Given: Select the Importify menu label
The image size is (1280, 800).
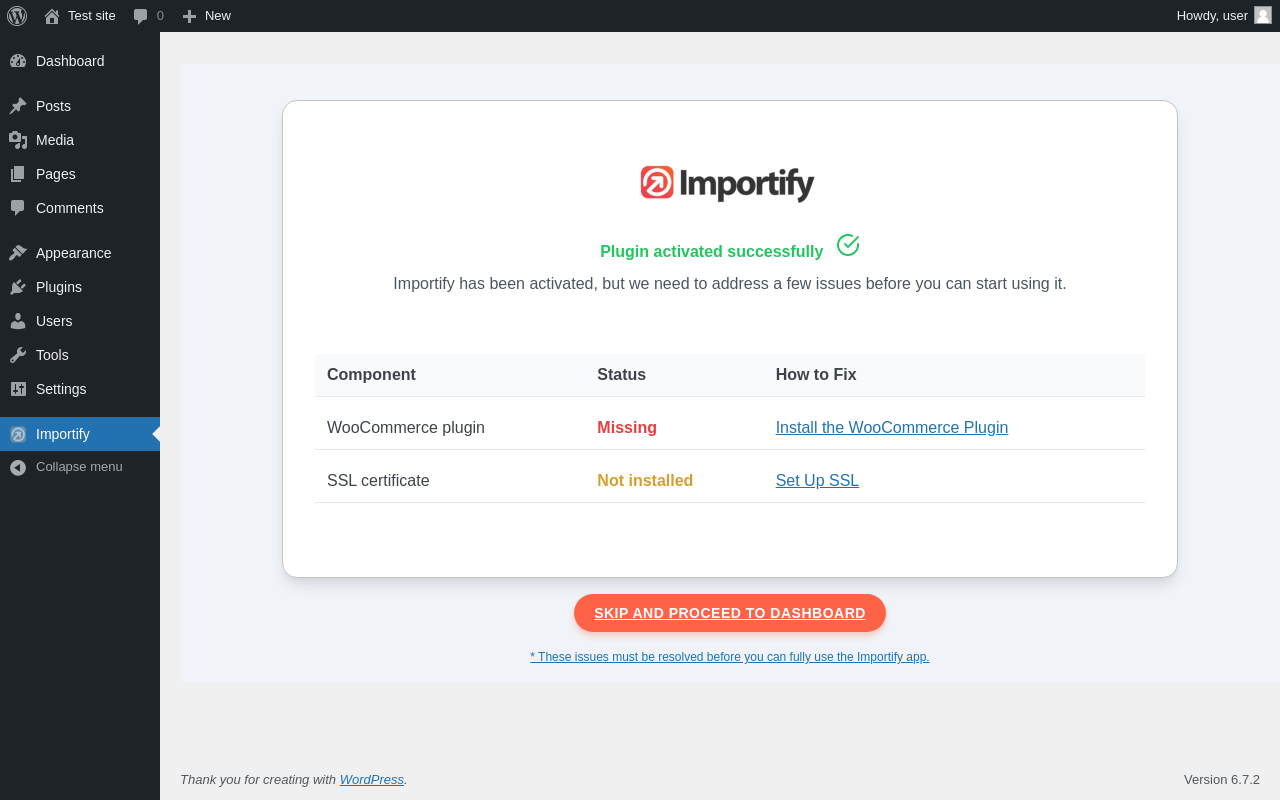Looking at the screenshot, I should pos(63,434).
